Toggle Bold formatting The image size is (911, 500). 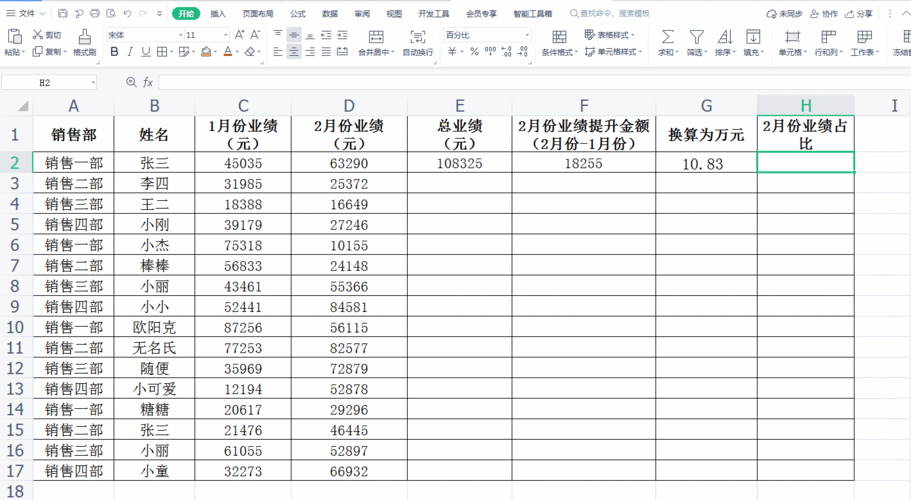tap(114, 52)
